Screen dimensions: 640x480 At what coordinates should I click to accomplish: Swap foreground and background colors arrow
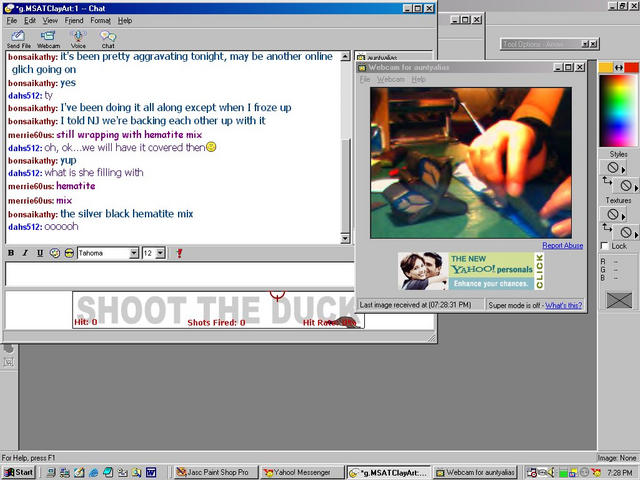point(619,68)
